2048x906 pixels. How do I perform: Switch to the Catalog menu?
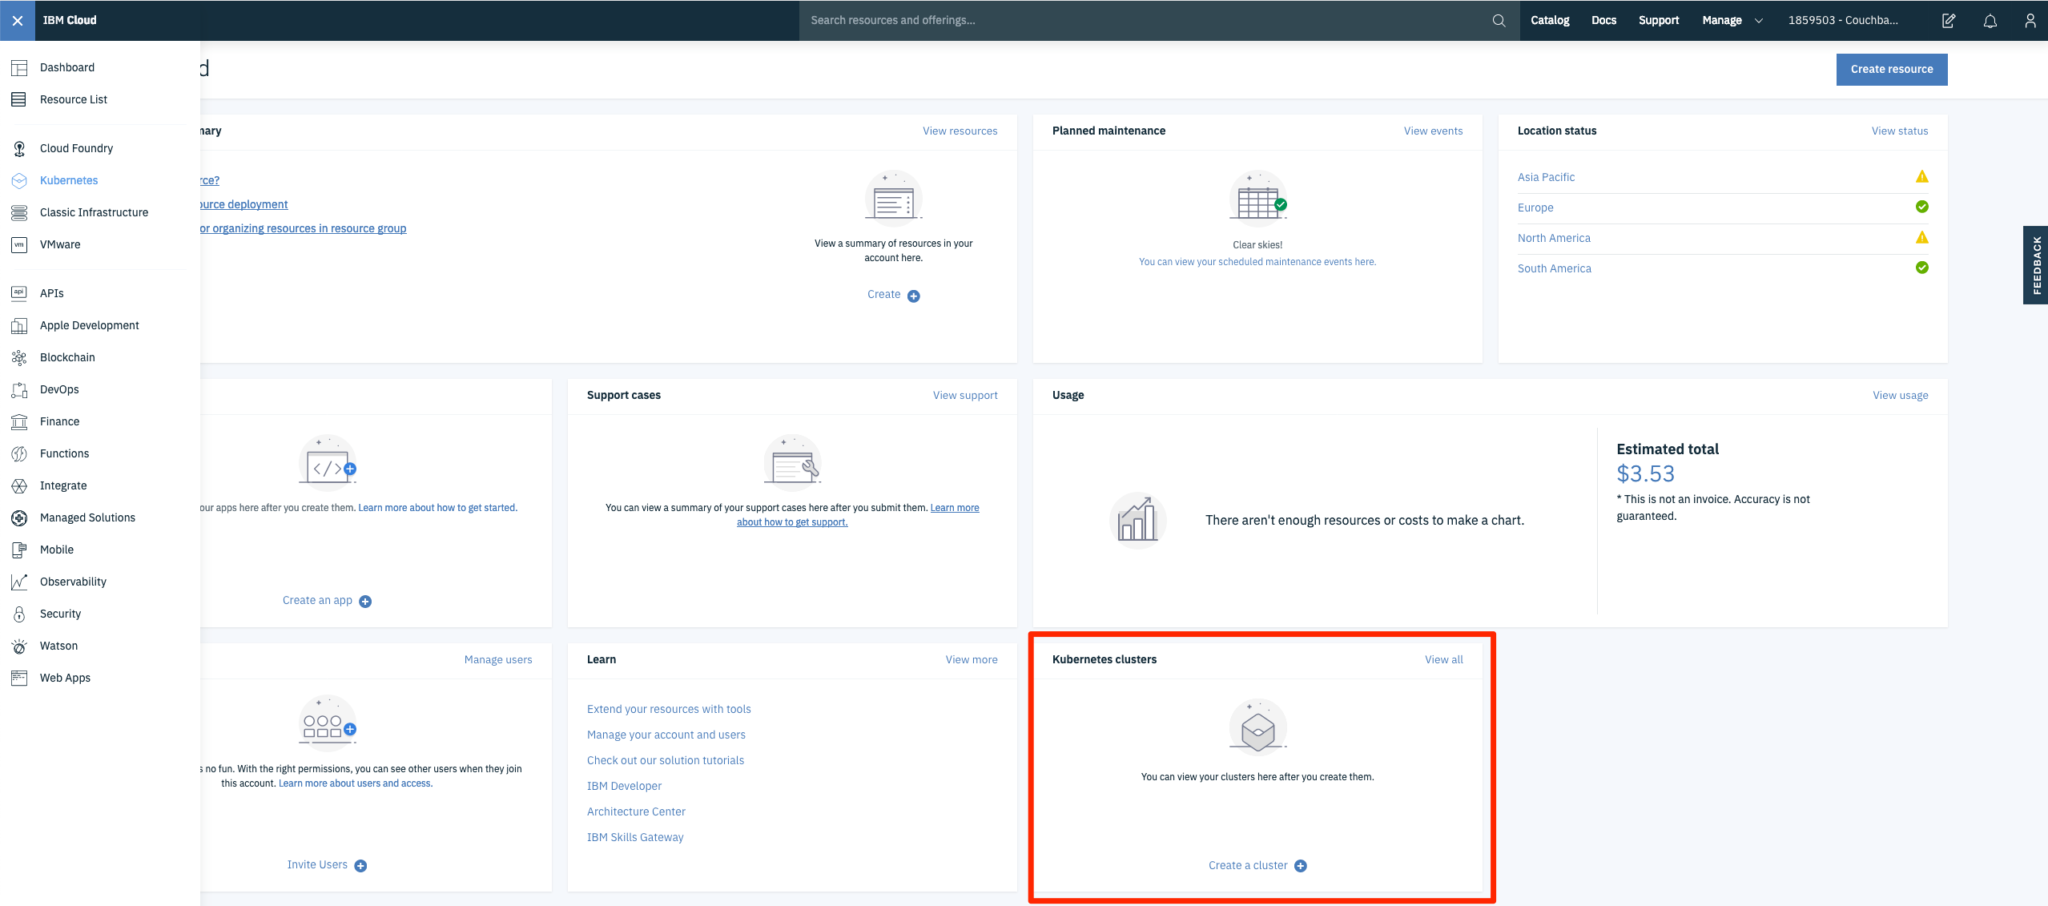[x=1549, y=20]
